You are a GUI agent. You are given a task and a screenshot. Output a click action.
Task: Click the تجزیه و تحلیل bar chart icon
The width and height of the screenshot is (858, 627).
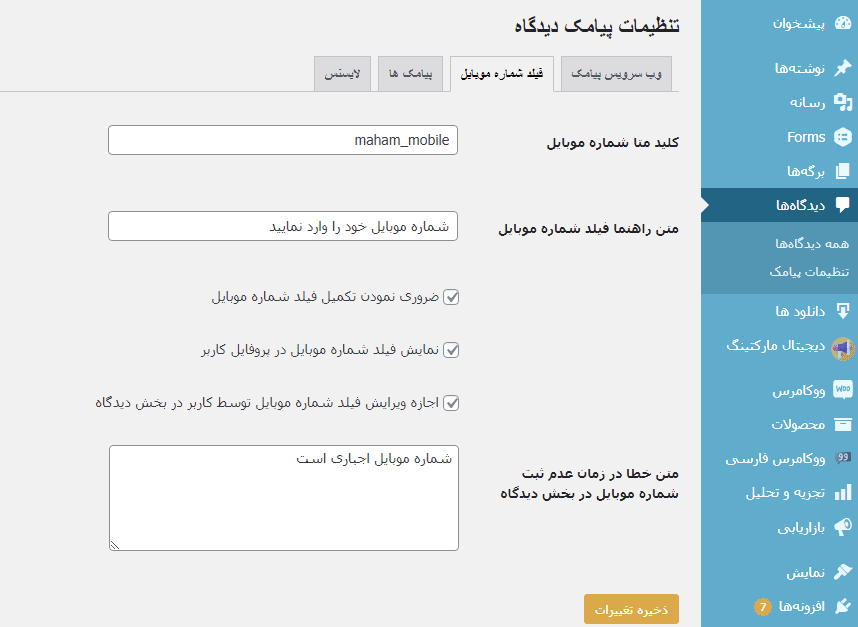(x=843, y=493)
